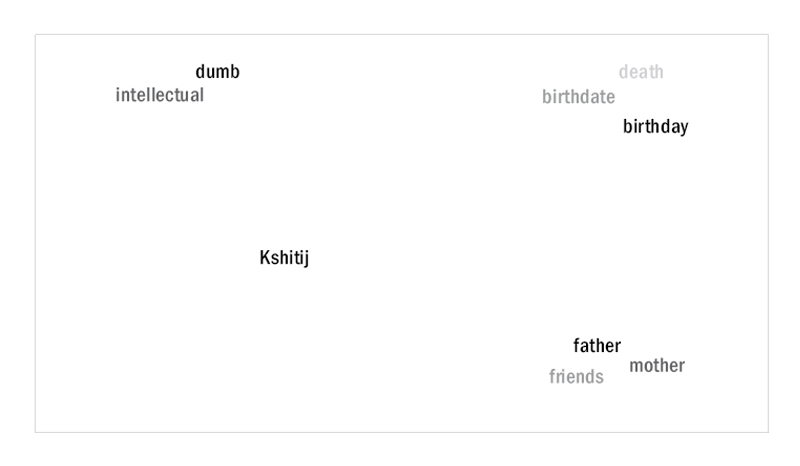This screenshot has width=800, height=466.
Task: Pick the light gray word under "father"
Action: point(576,377)
